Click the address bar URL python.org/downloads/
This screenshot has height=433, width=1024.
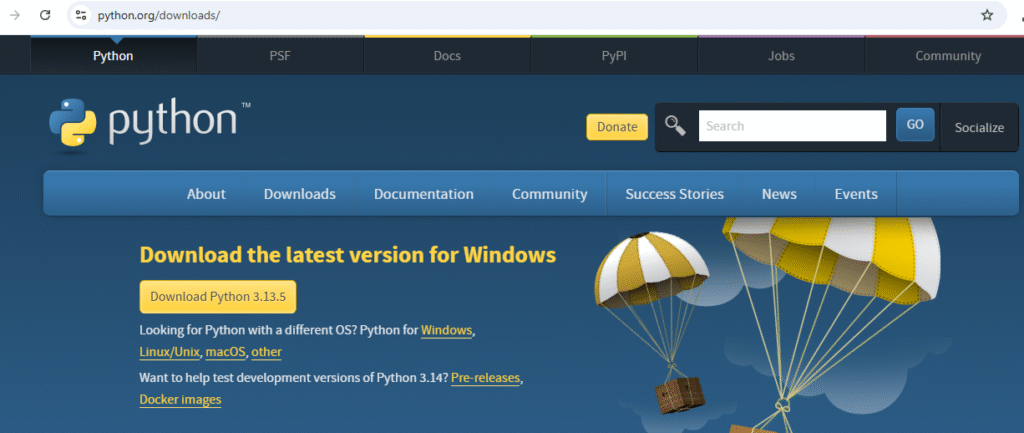(159, 15)
